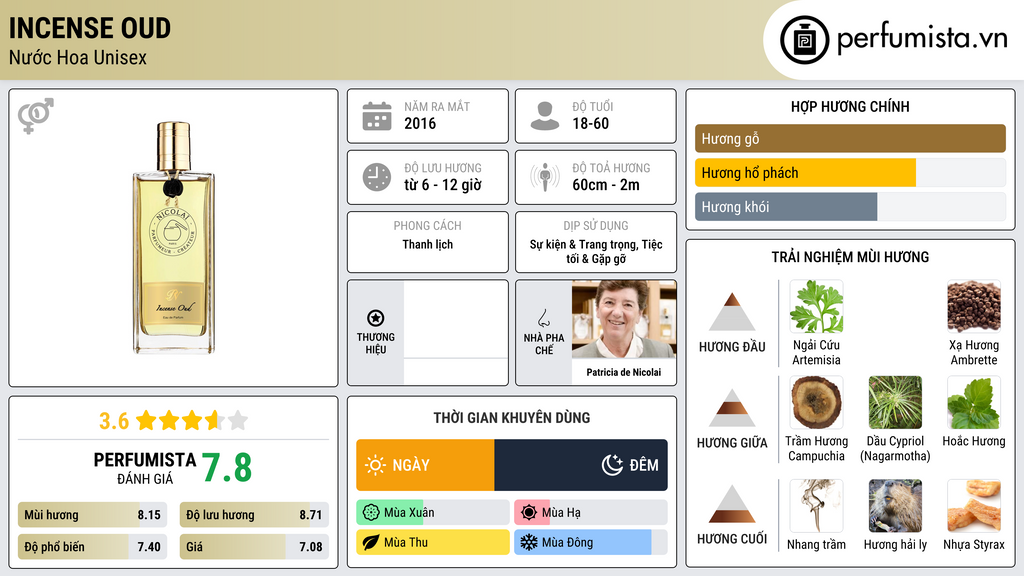This screenshot has height=576, width=1024.
Task: Open the Incense Oud bottle image
Action: (x=174, y=238)
